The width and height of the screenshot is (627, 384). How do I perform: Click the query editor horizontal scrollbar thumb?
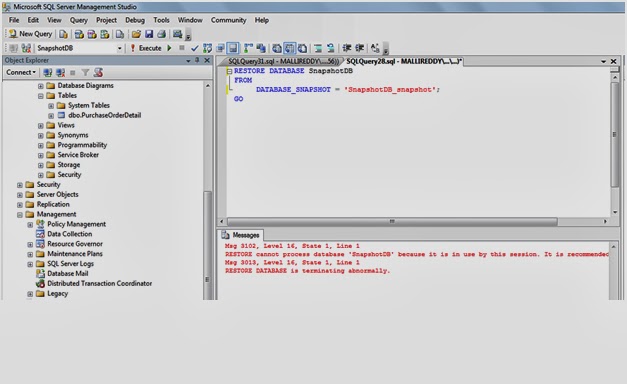coord(392,222)
